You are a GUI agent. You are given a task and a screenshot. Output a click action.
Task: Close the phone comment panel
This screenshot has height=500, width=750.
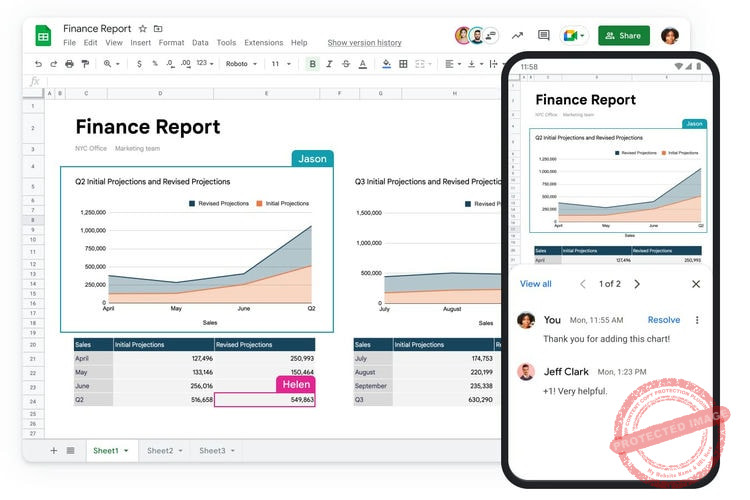696,284
